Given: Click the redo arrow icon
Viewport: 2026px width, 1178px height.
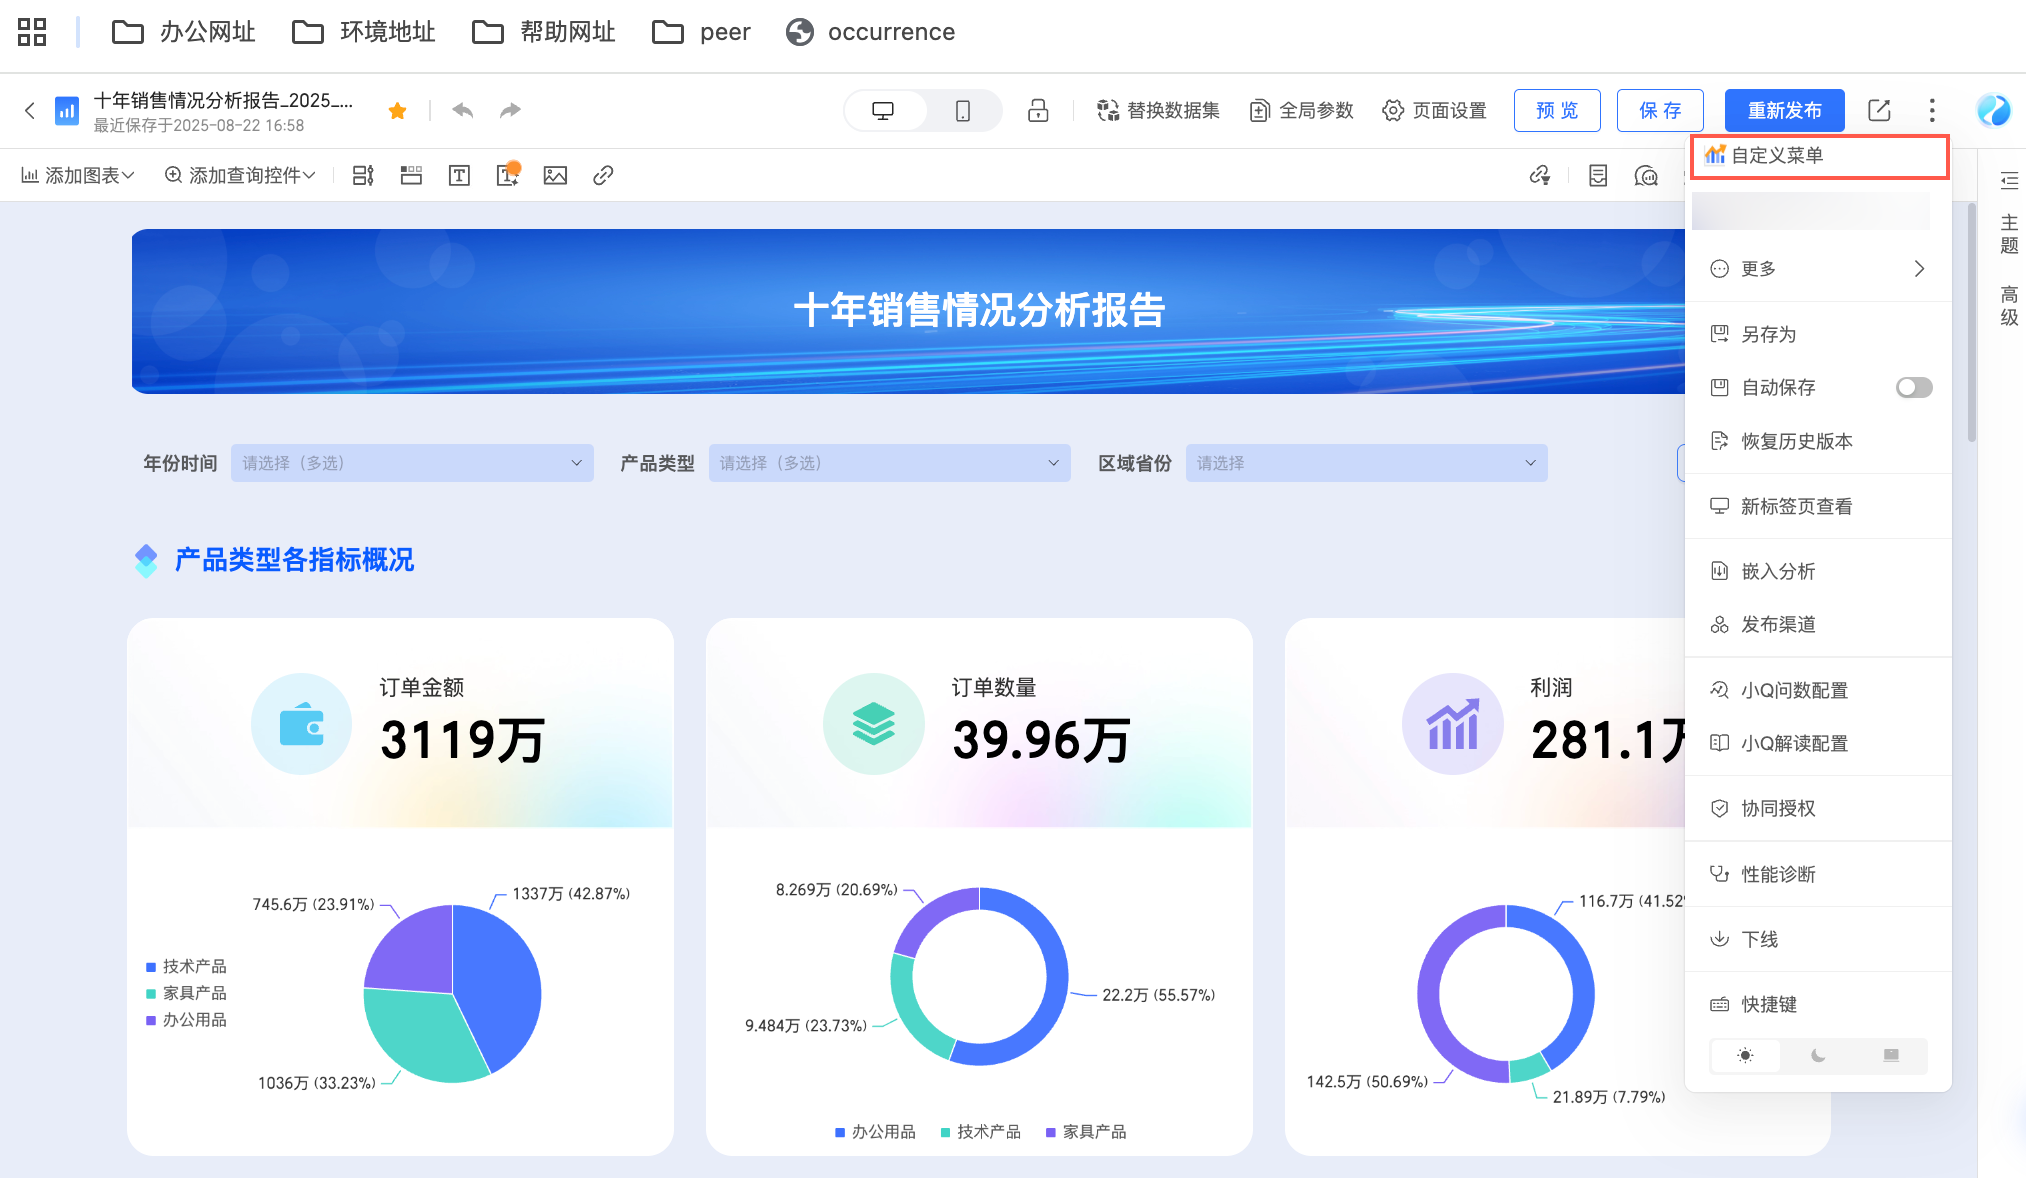Looking at the screenshot, I should click(510, 110).
